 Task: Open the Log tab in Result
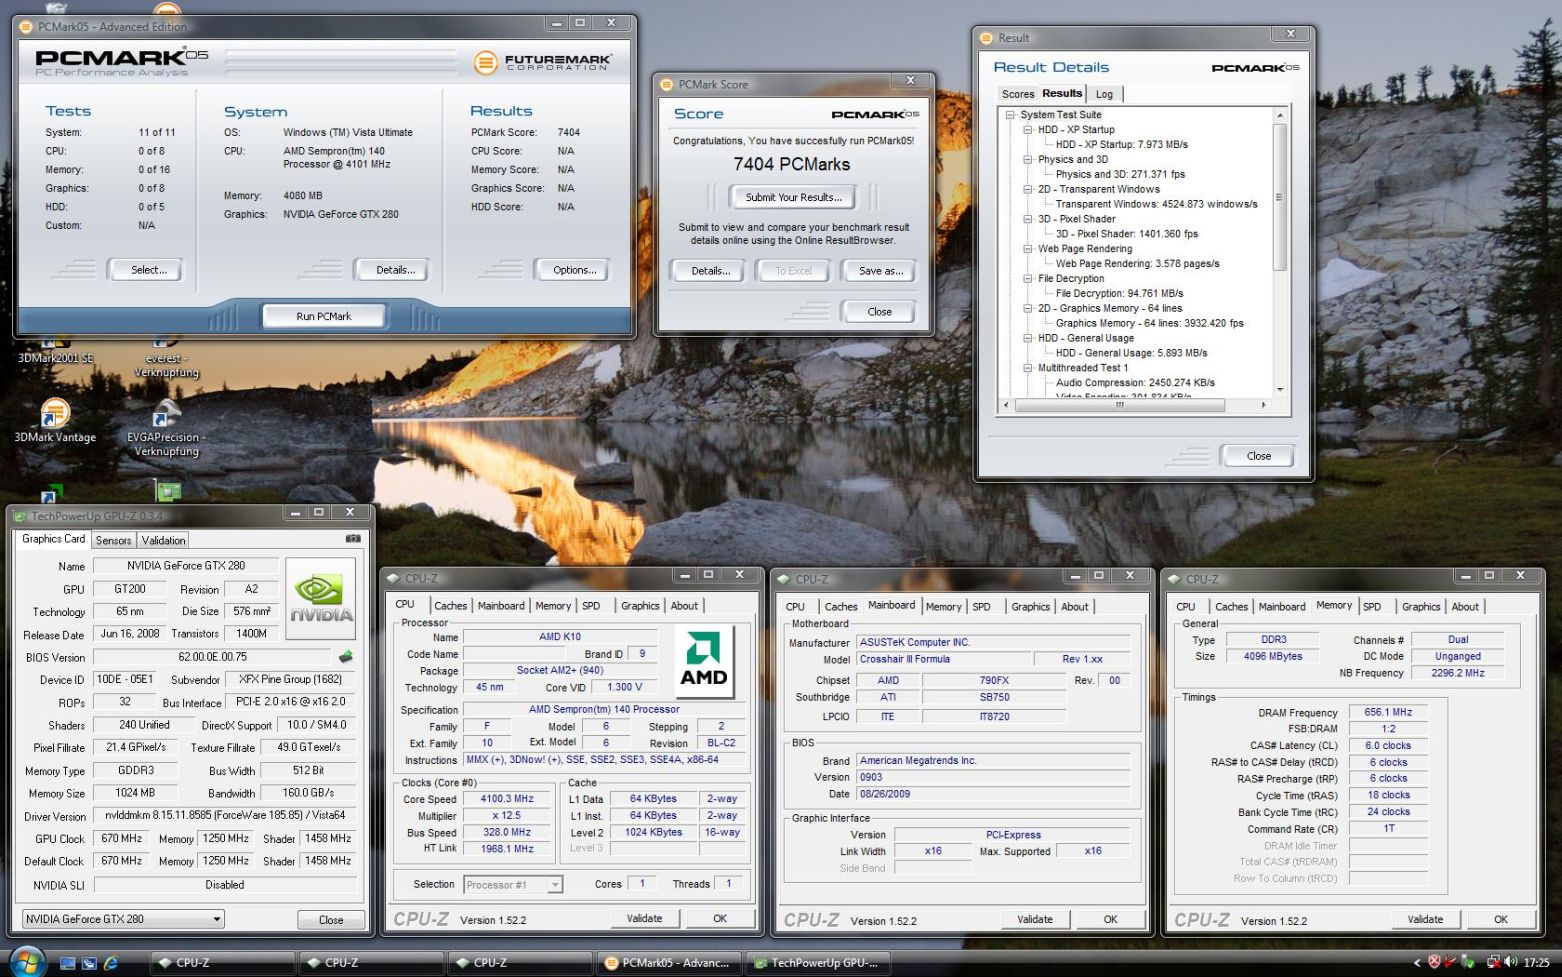[x=1104, y=94]
